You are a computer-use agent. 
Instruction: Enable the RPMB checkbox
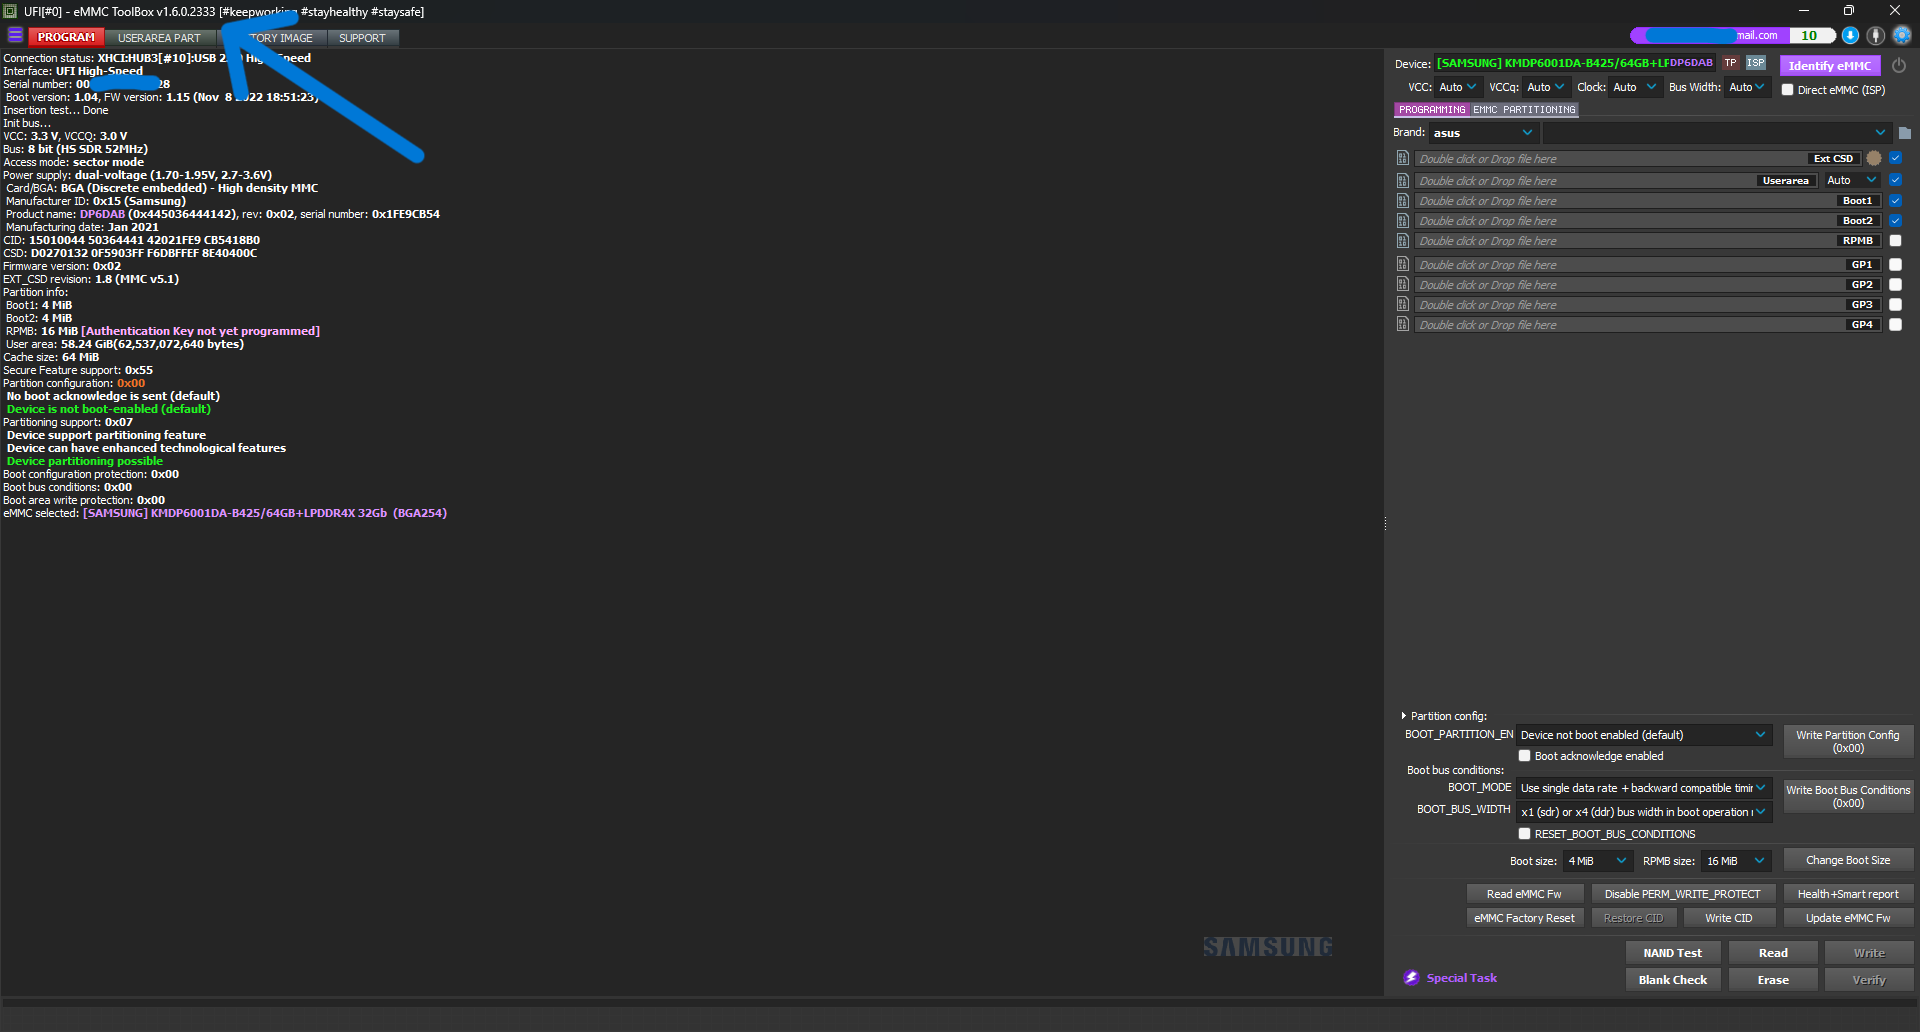coord(1895,240)
